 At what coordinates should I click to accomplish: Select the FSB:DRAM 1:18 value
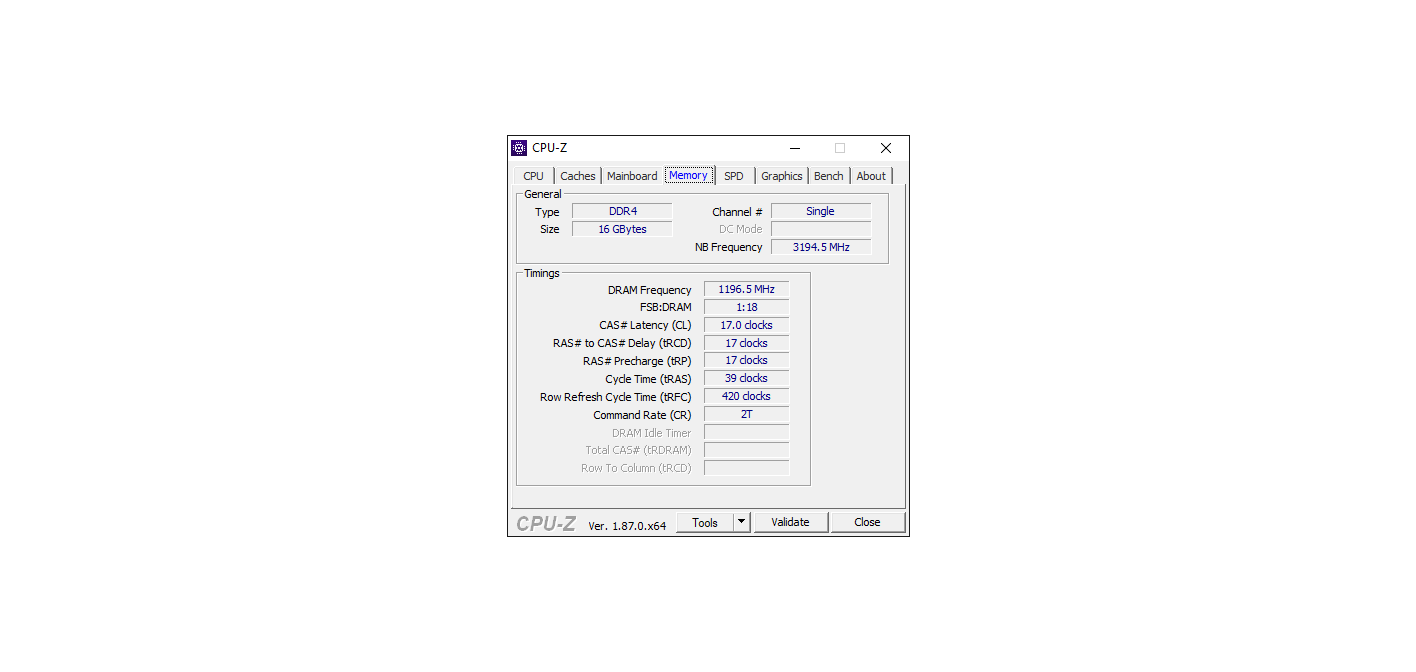tap(747, 308)
